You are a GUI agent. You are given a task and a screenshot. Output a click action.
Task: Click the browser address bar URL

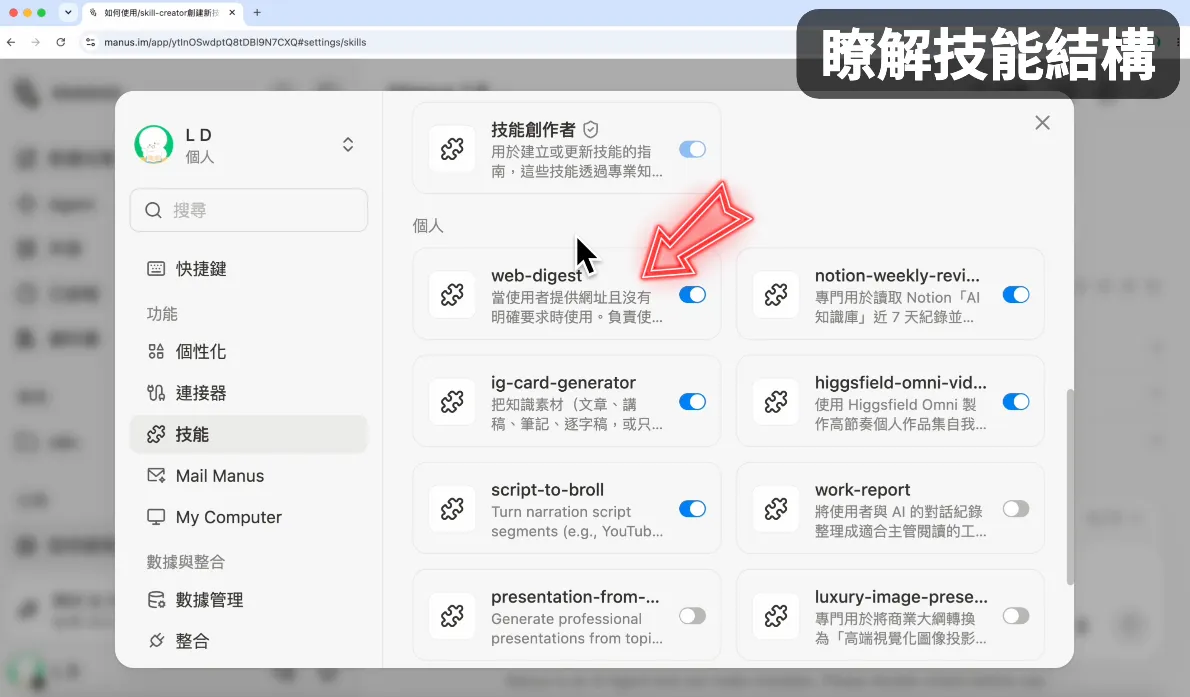click(x=235, y=43)
